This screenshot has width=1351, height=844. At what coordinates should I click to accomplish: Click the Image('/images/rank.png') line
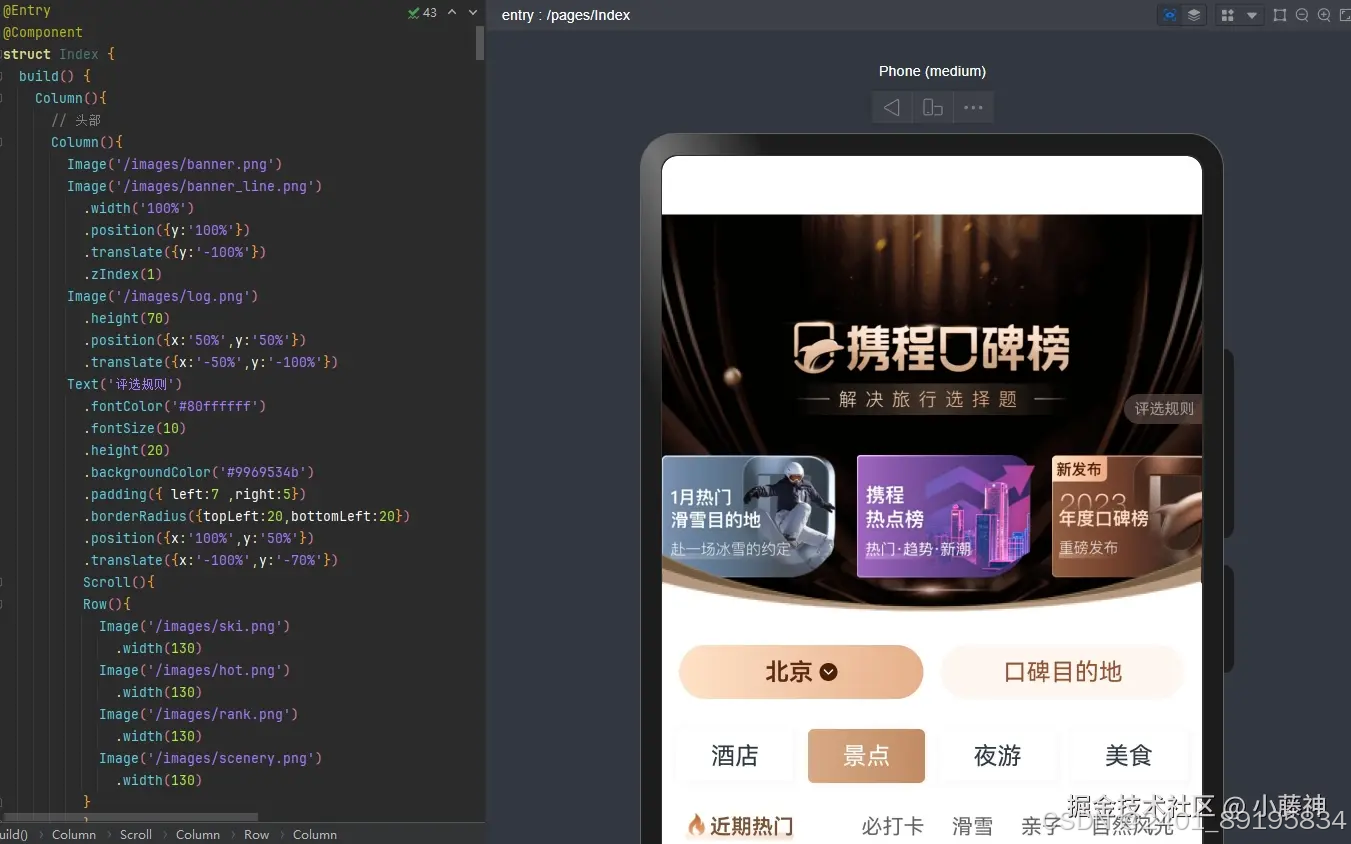coord(198,714)
